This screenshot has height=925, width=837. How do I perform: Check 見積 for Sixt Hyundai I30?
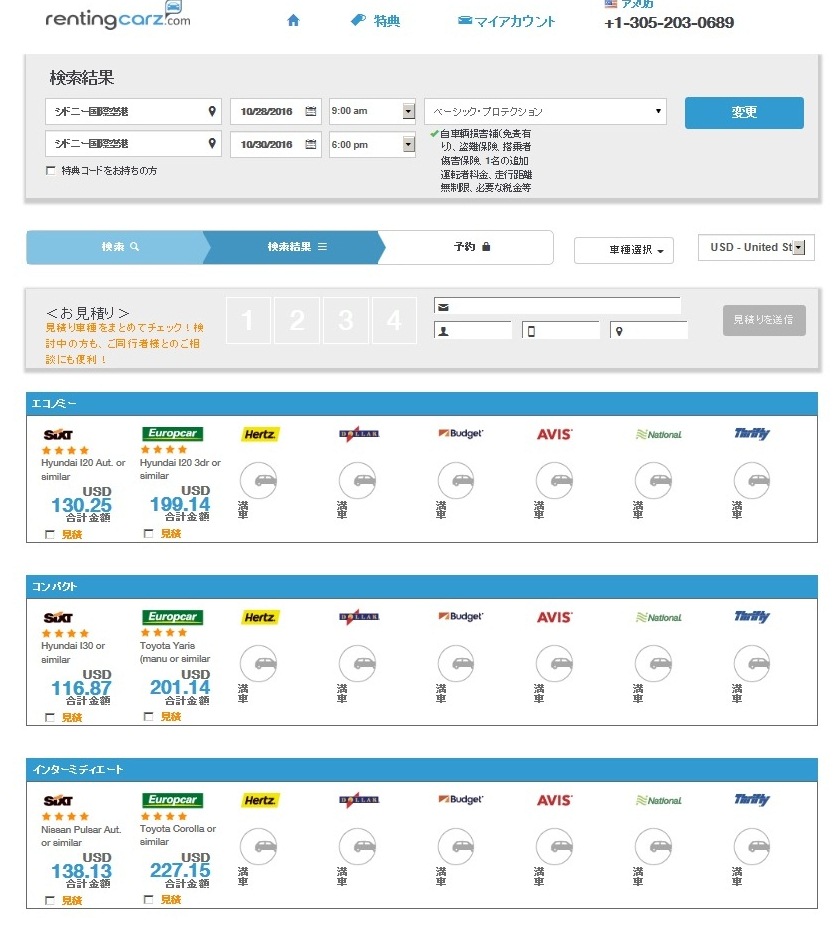50,717
